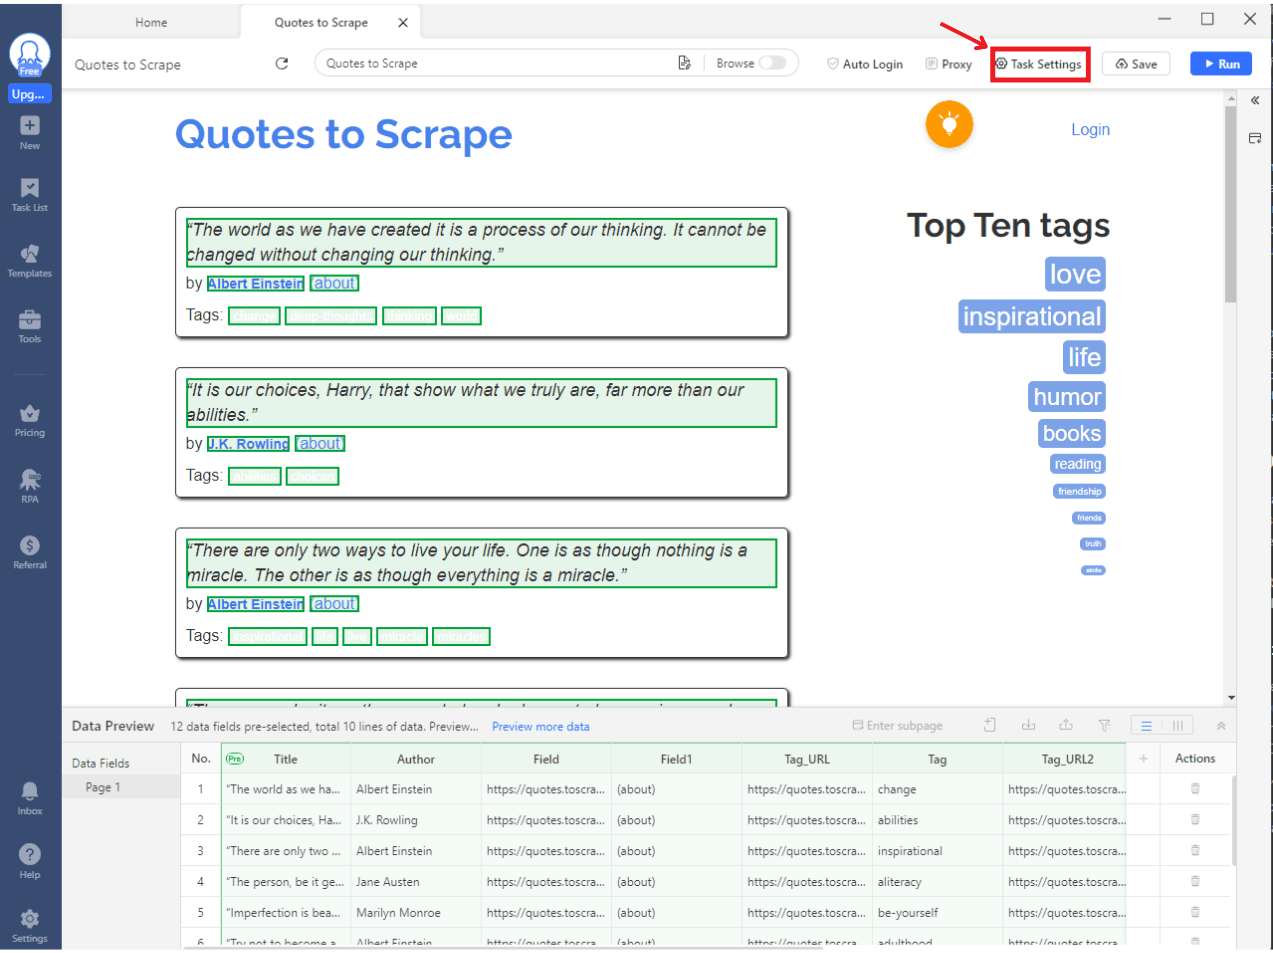
Task: Toggle the Browse mode switch
Action: click(772, 63)
